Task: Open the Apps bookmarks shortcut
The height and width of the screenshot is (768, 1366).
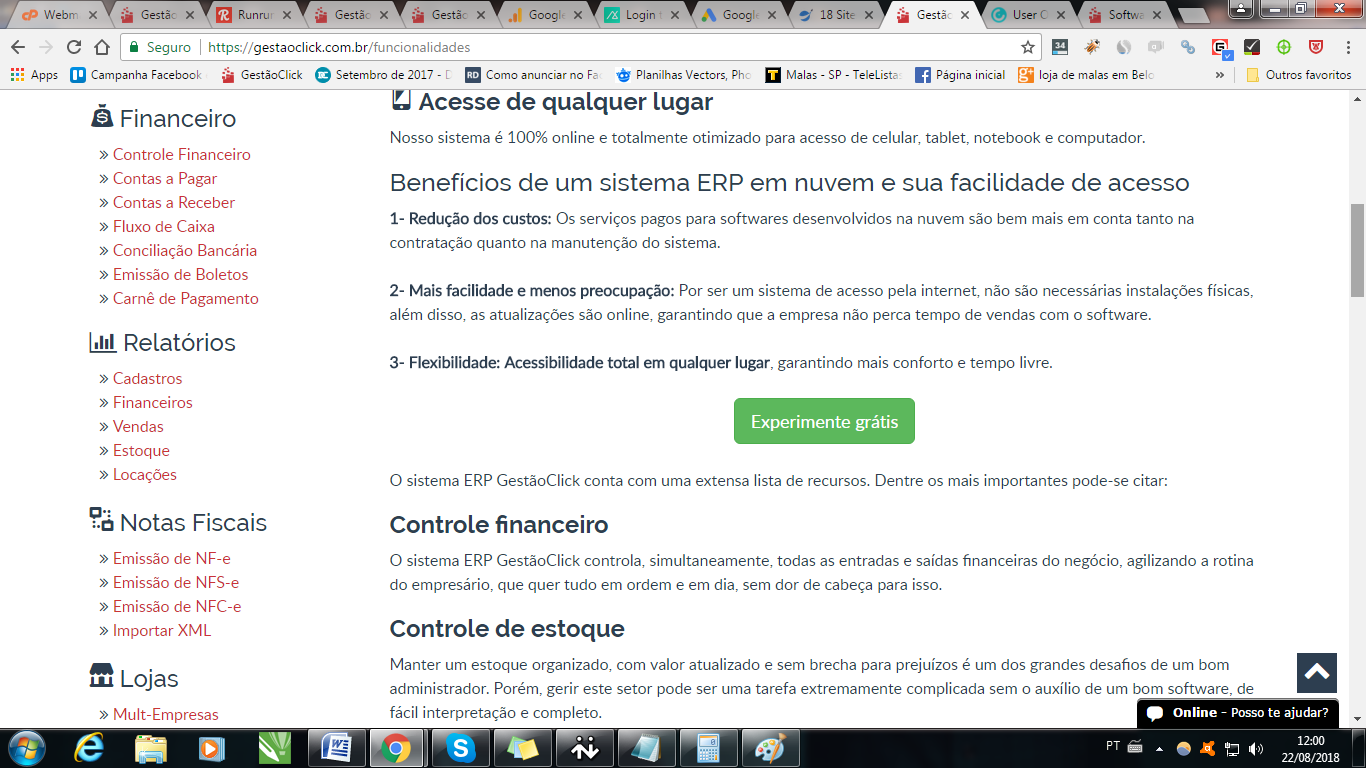Action: (x=35, y=75)
